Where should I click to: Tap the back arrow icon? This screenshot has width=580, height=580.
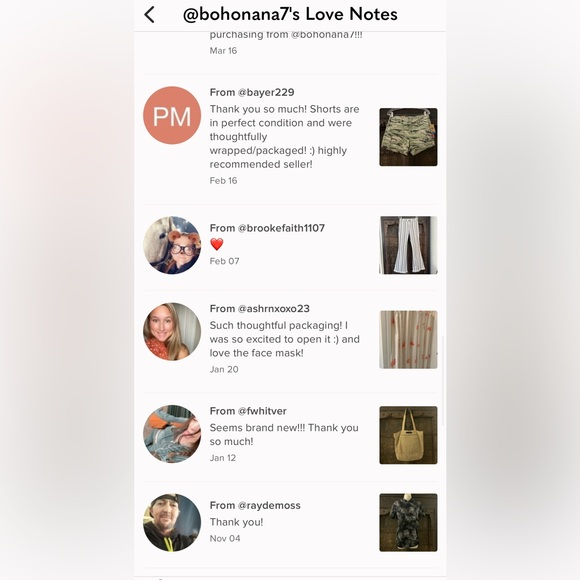coord(149,15)
